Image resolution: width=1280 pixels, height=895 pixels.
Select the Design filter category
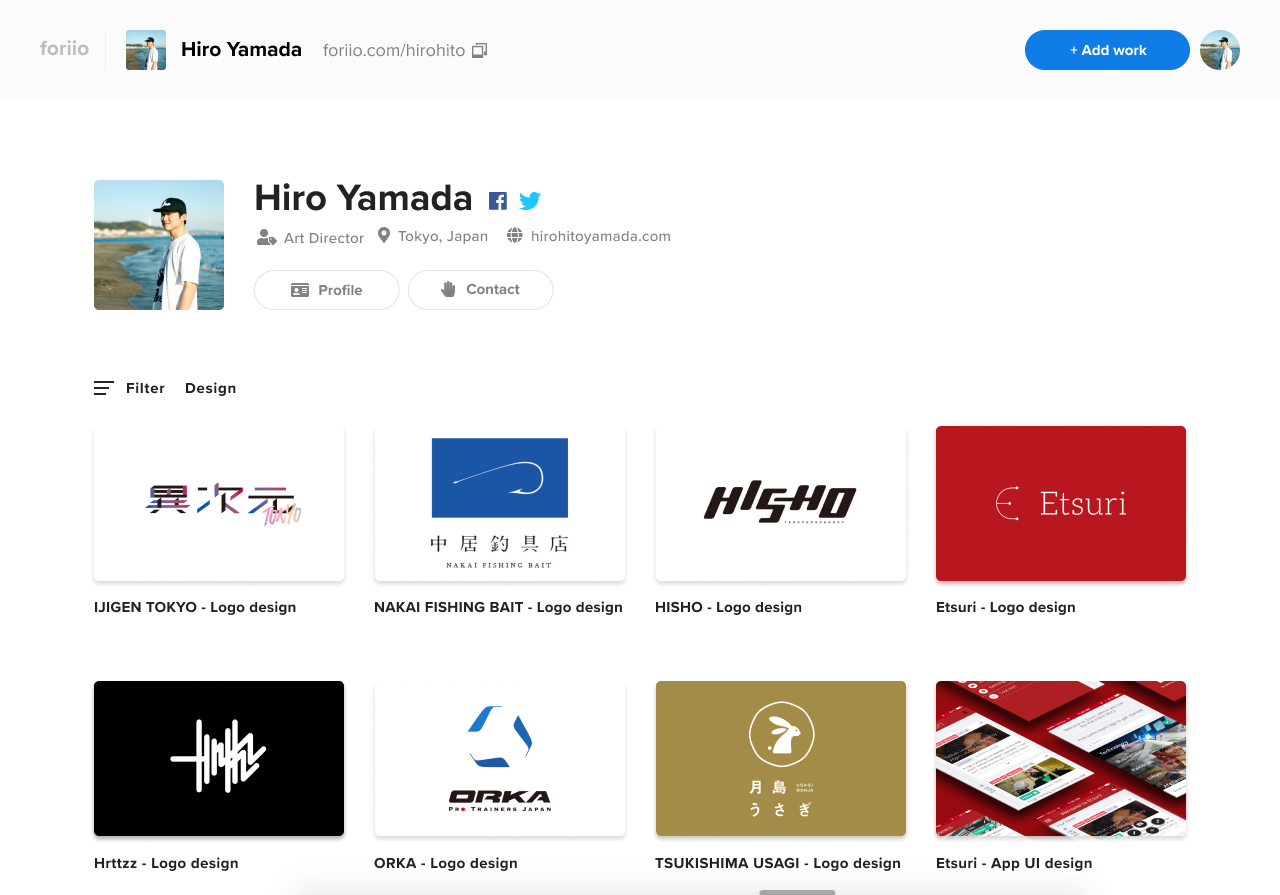(211, 388)
